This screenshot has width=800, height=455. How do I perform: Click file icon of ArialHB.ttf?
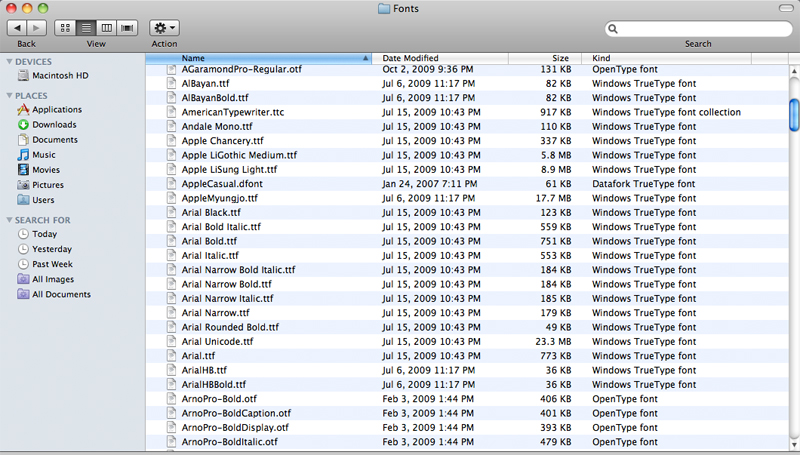coord(171,370)
